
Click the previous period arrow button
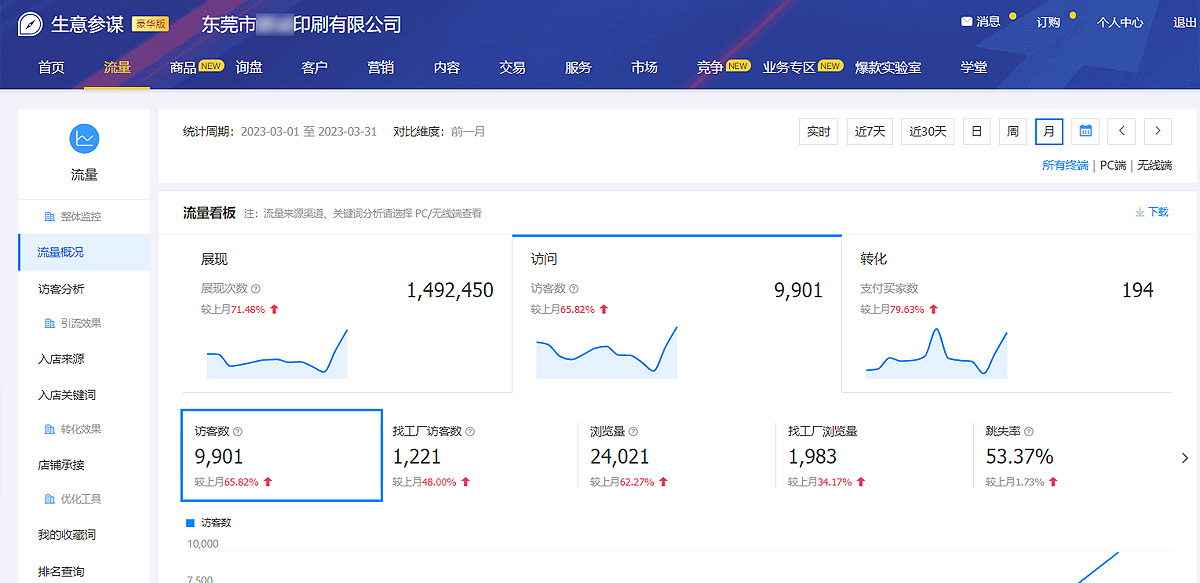1121,131
